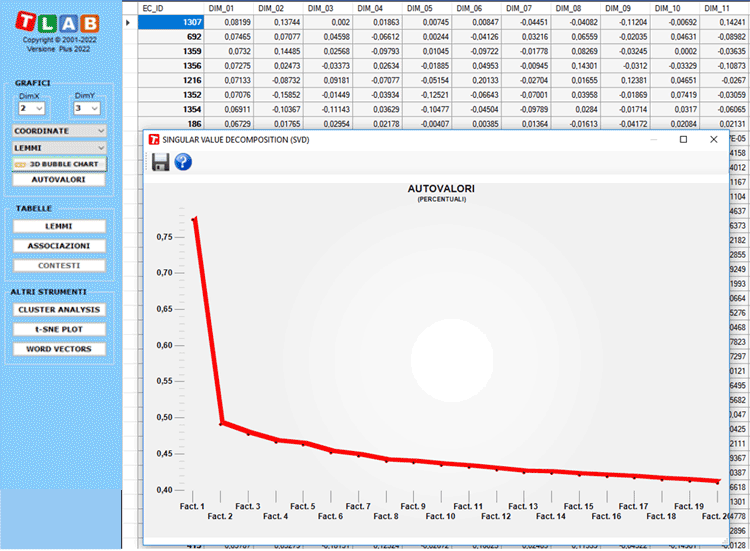750x551 pixels.
Task: Click the DIM_08 column header
Action: (x=576, y=9)
